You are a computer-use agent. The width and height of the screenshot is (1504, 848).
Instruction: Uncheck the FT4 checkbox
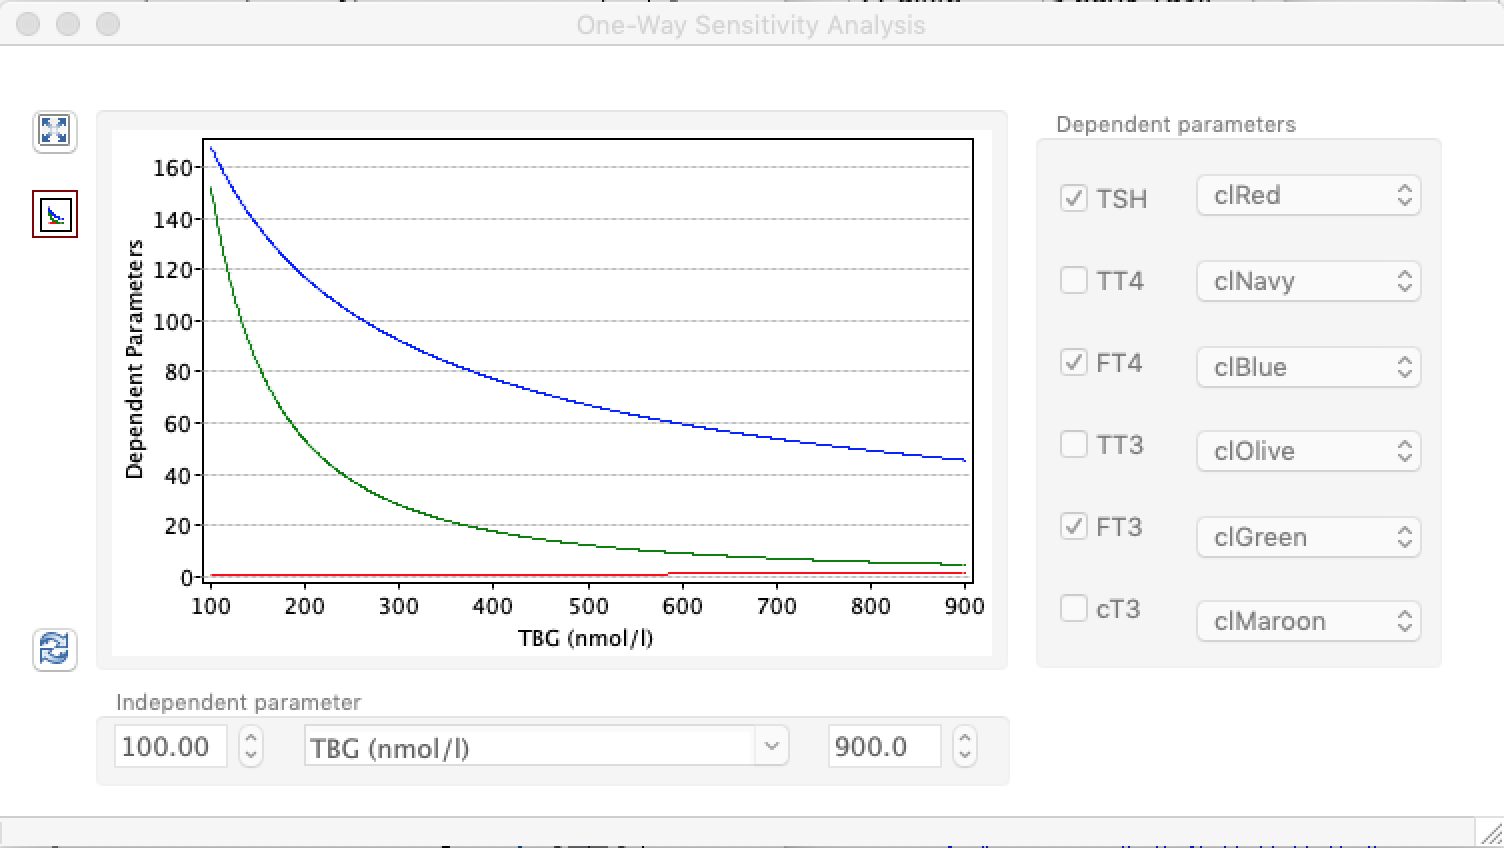point(1074,362)
